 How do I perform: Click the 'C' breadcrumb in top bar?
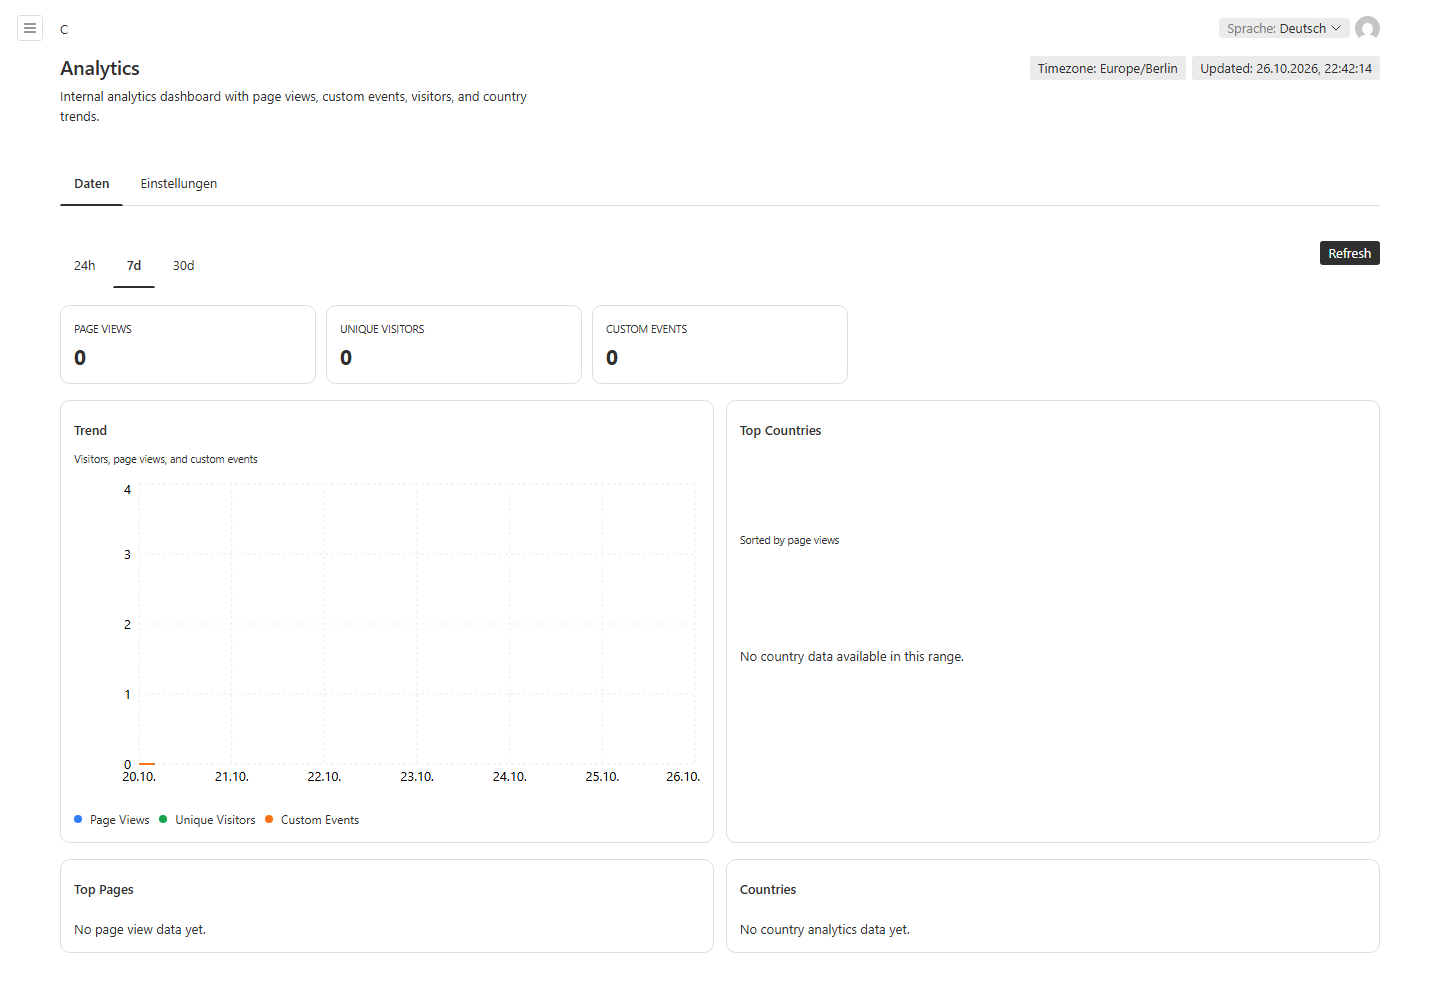click(x=64, y=29)
